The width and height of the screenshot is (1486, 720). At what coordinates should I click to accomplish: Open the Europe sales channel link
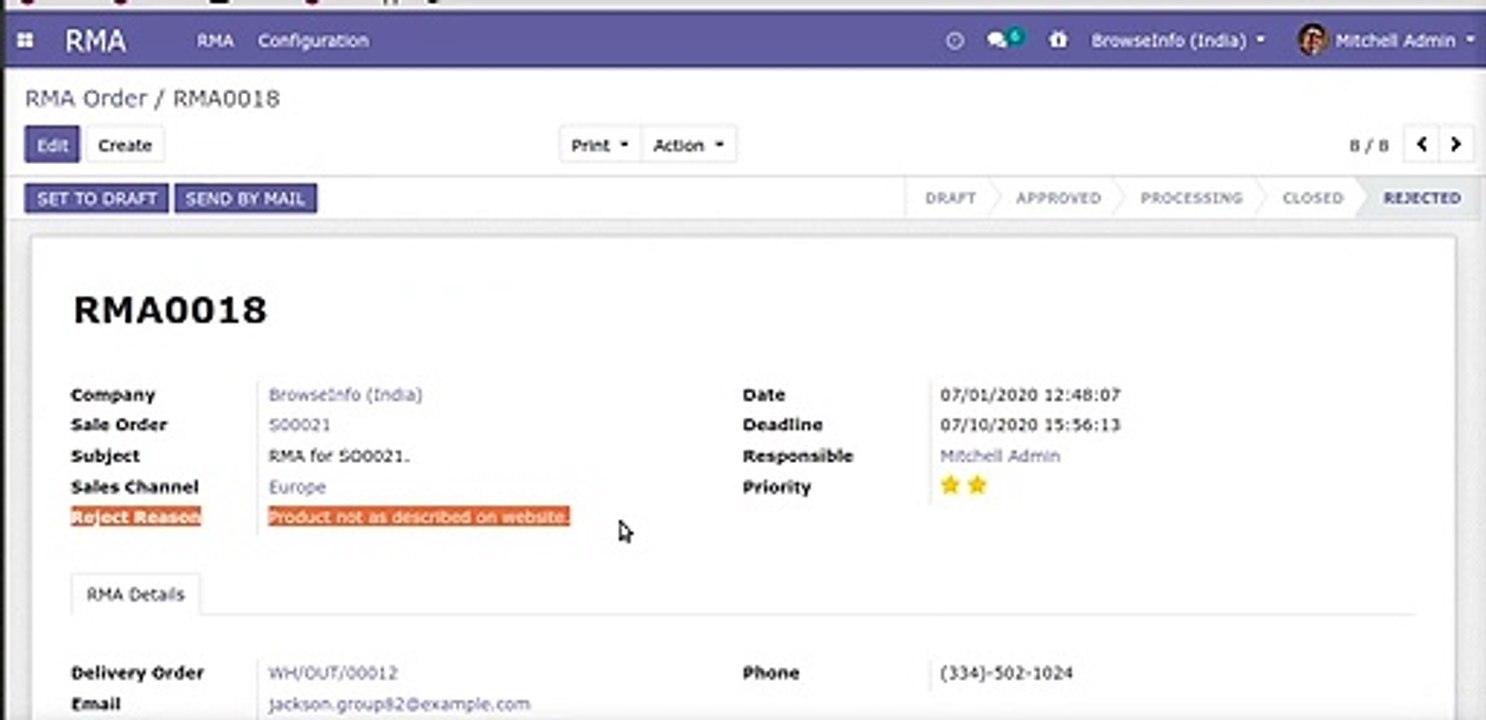tap(297, 487)
